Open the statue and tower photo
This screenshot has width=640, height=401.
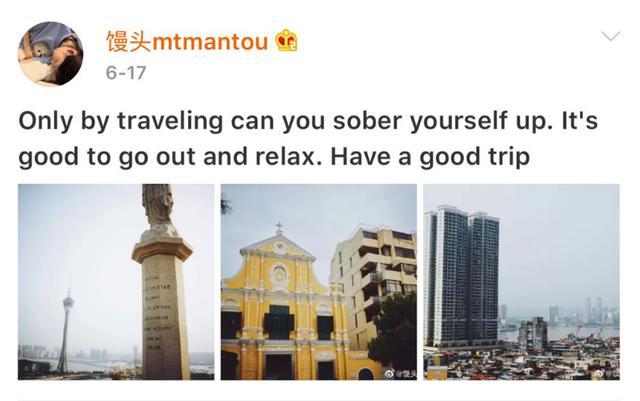click(x=116, y=282)
